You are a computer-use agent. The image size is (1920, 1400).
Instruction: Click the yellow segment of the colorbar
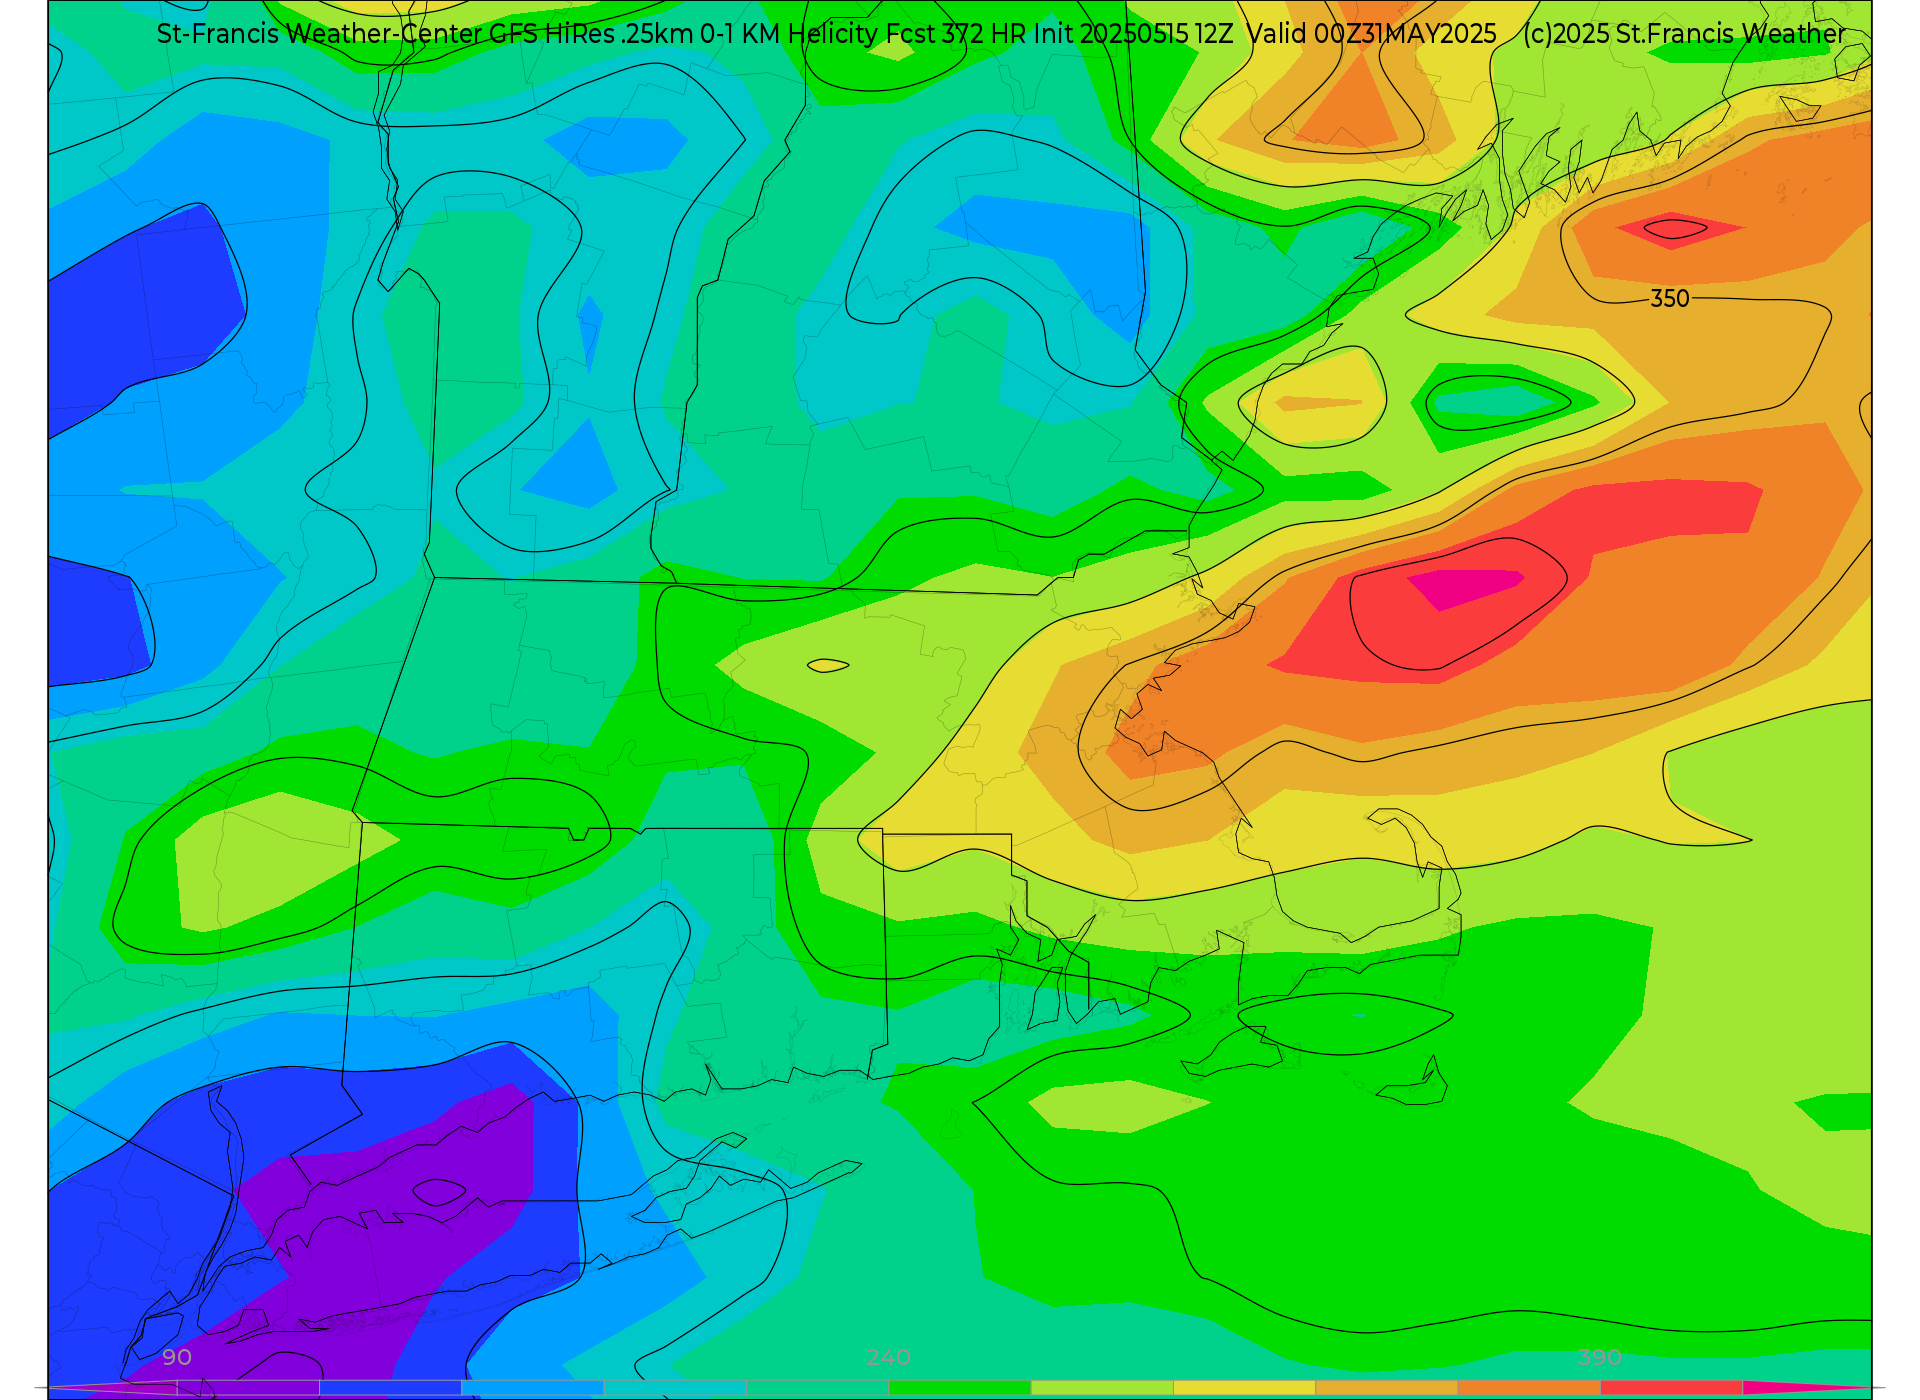1244,1388
